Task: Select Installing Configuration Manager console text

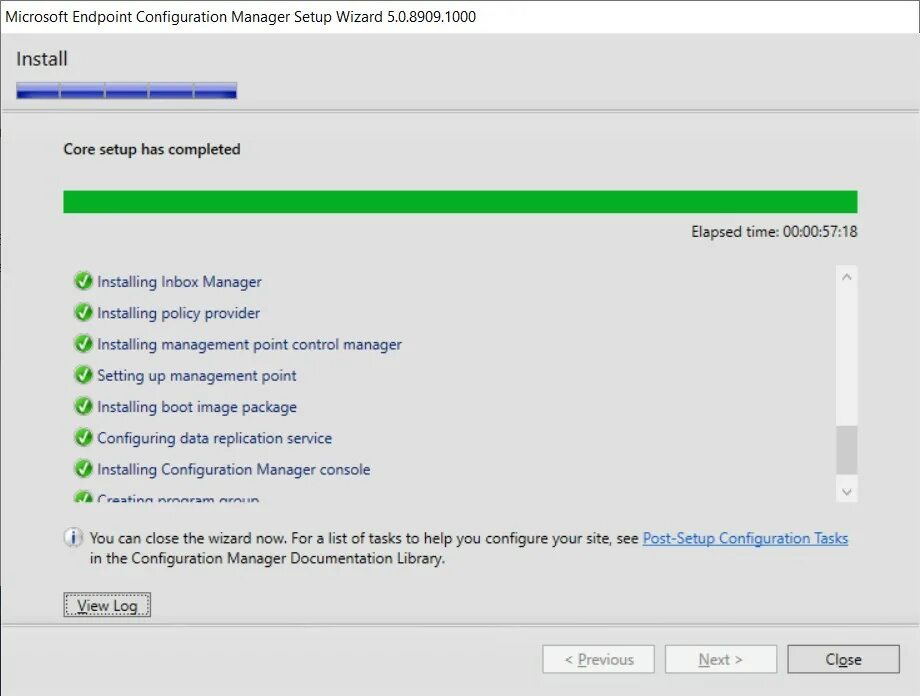Action: pyautogui.click(x=234, y=469)
